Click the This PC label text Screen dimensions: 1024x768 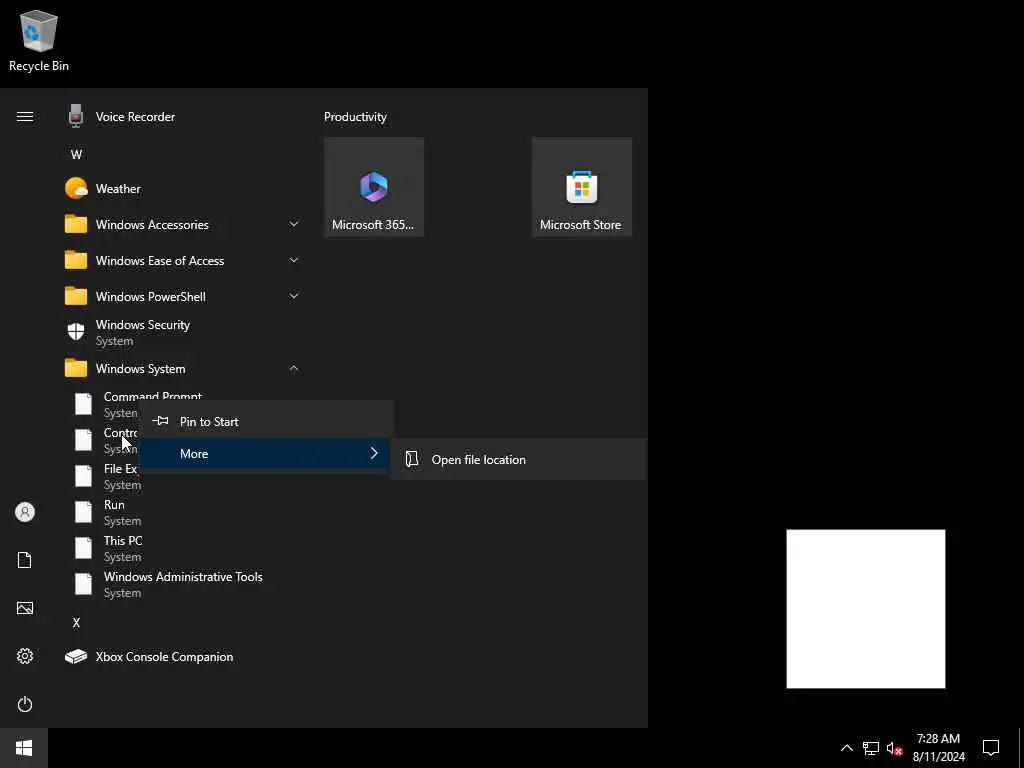123,541
